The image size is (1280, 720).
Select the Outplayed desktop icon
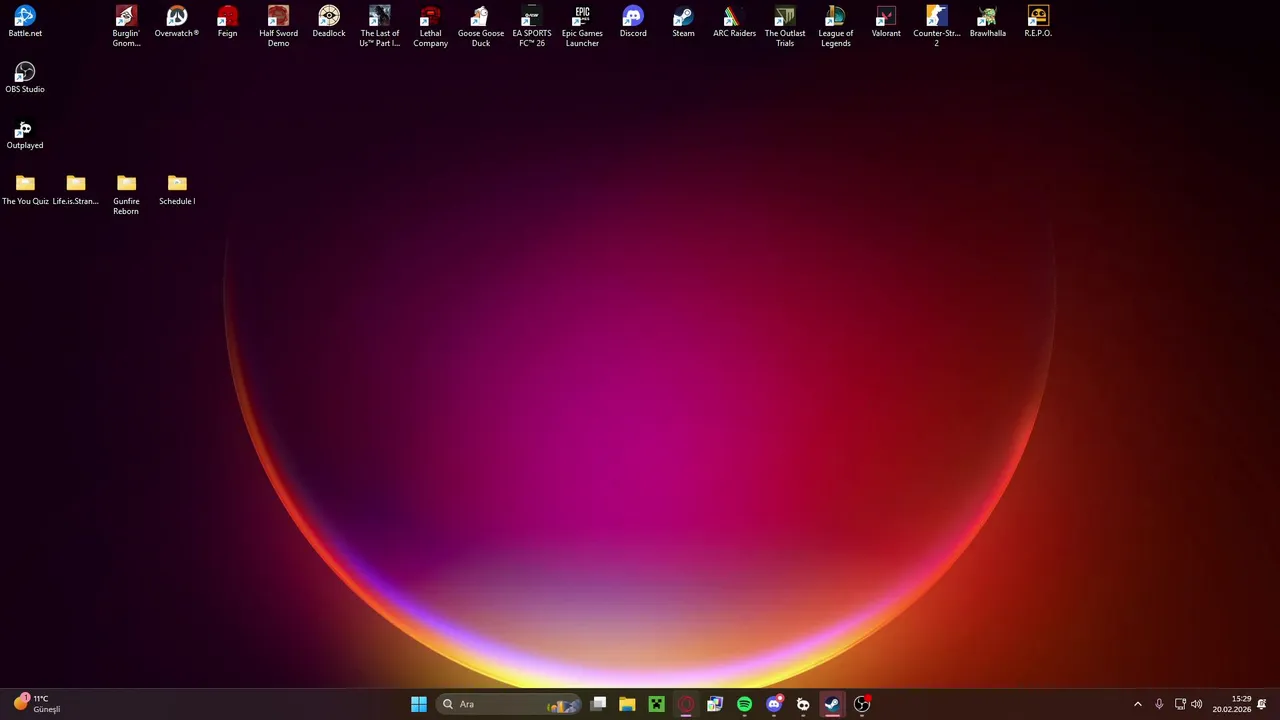click(x=25, y=135)
